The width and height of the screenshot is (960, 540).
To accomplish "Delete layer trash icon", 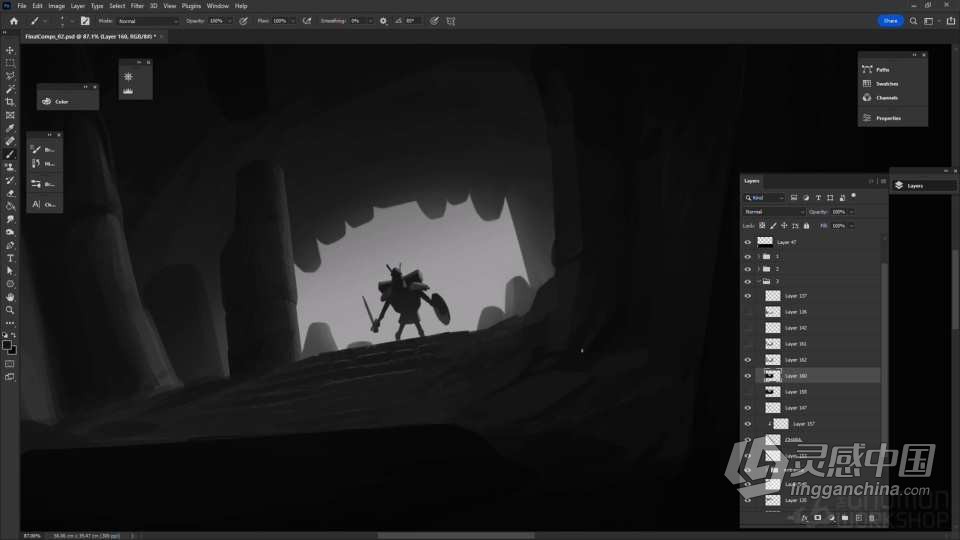I will pos(872,518).
